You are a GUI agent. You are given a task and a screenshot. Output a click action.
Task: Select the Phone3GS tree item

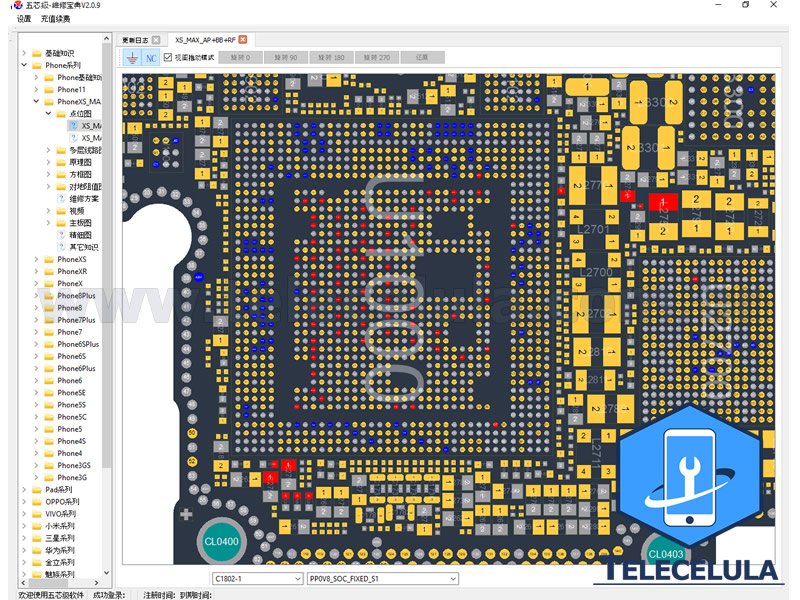click(x=74, y=465)
